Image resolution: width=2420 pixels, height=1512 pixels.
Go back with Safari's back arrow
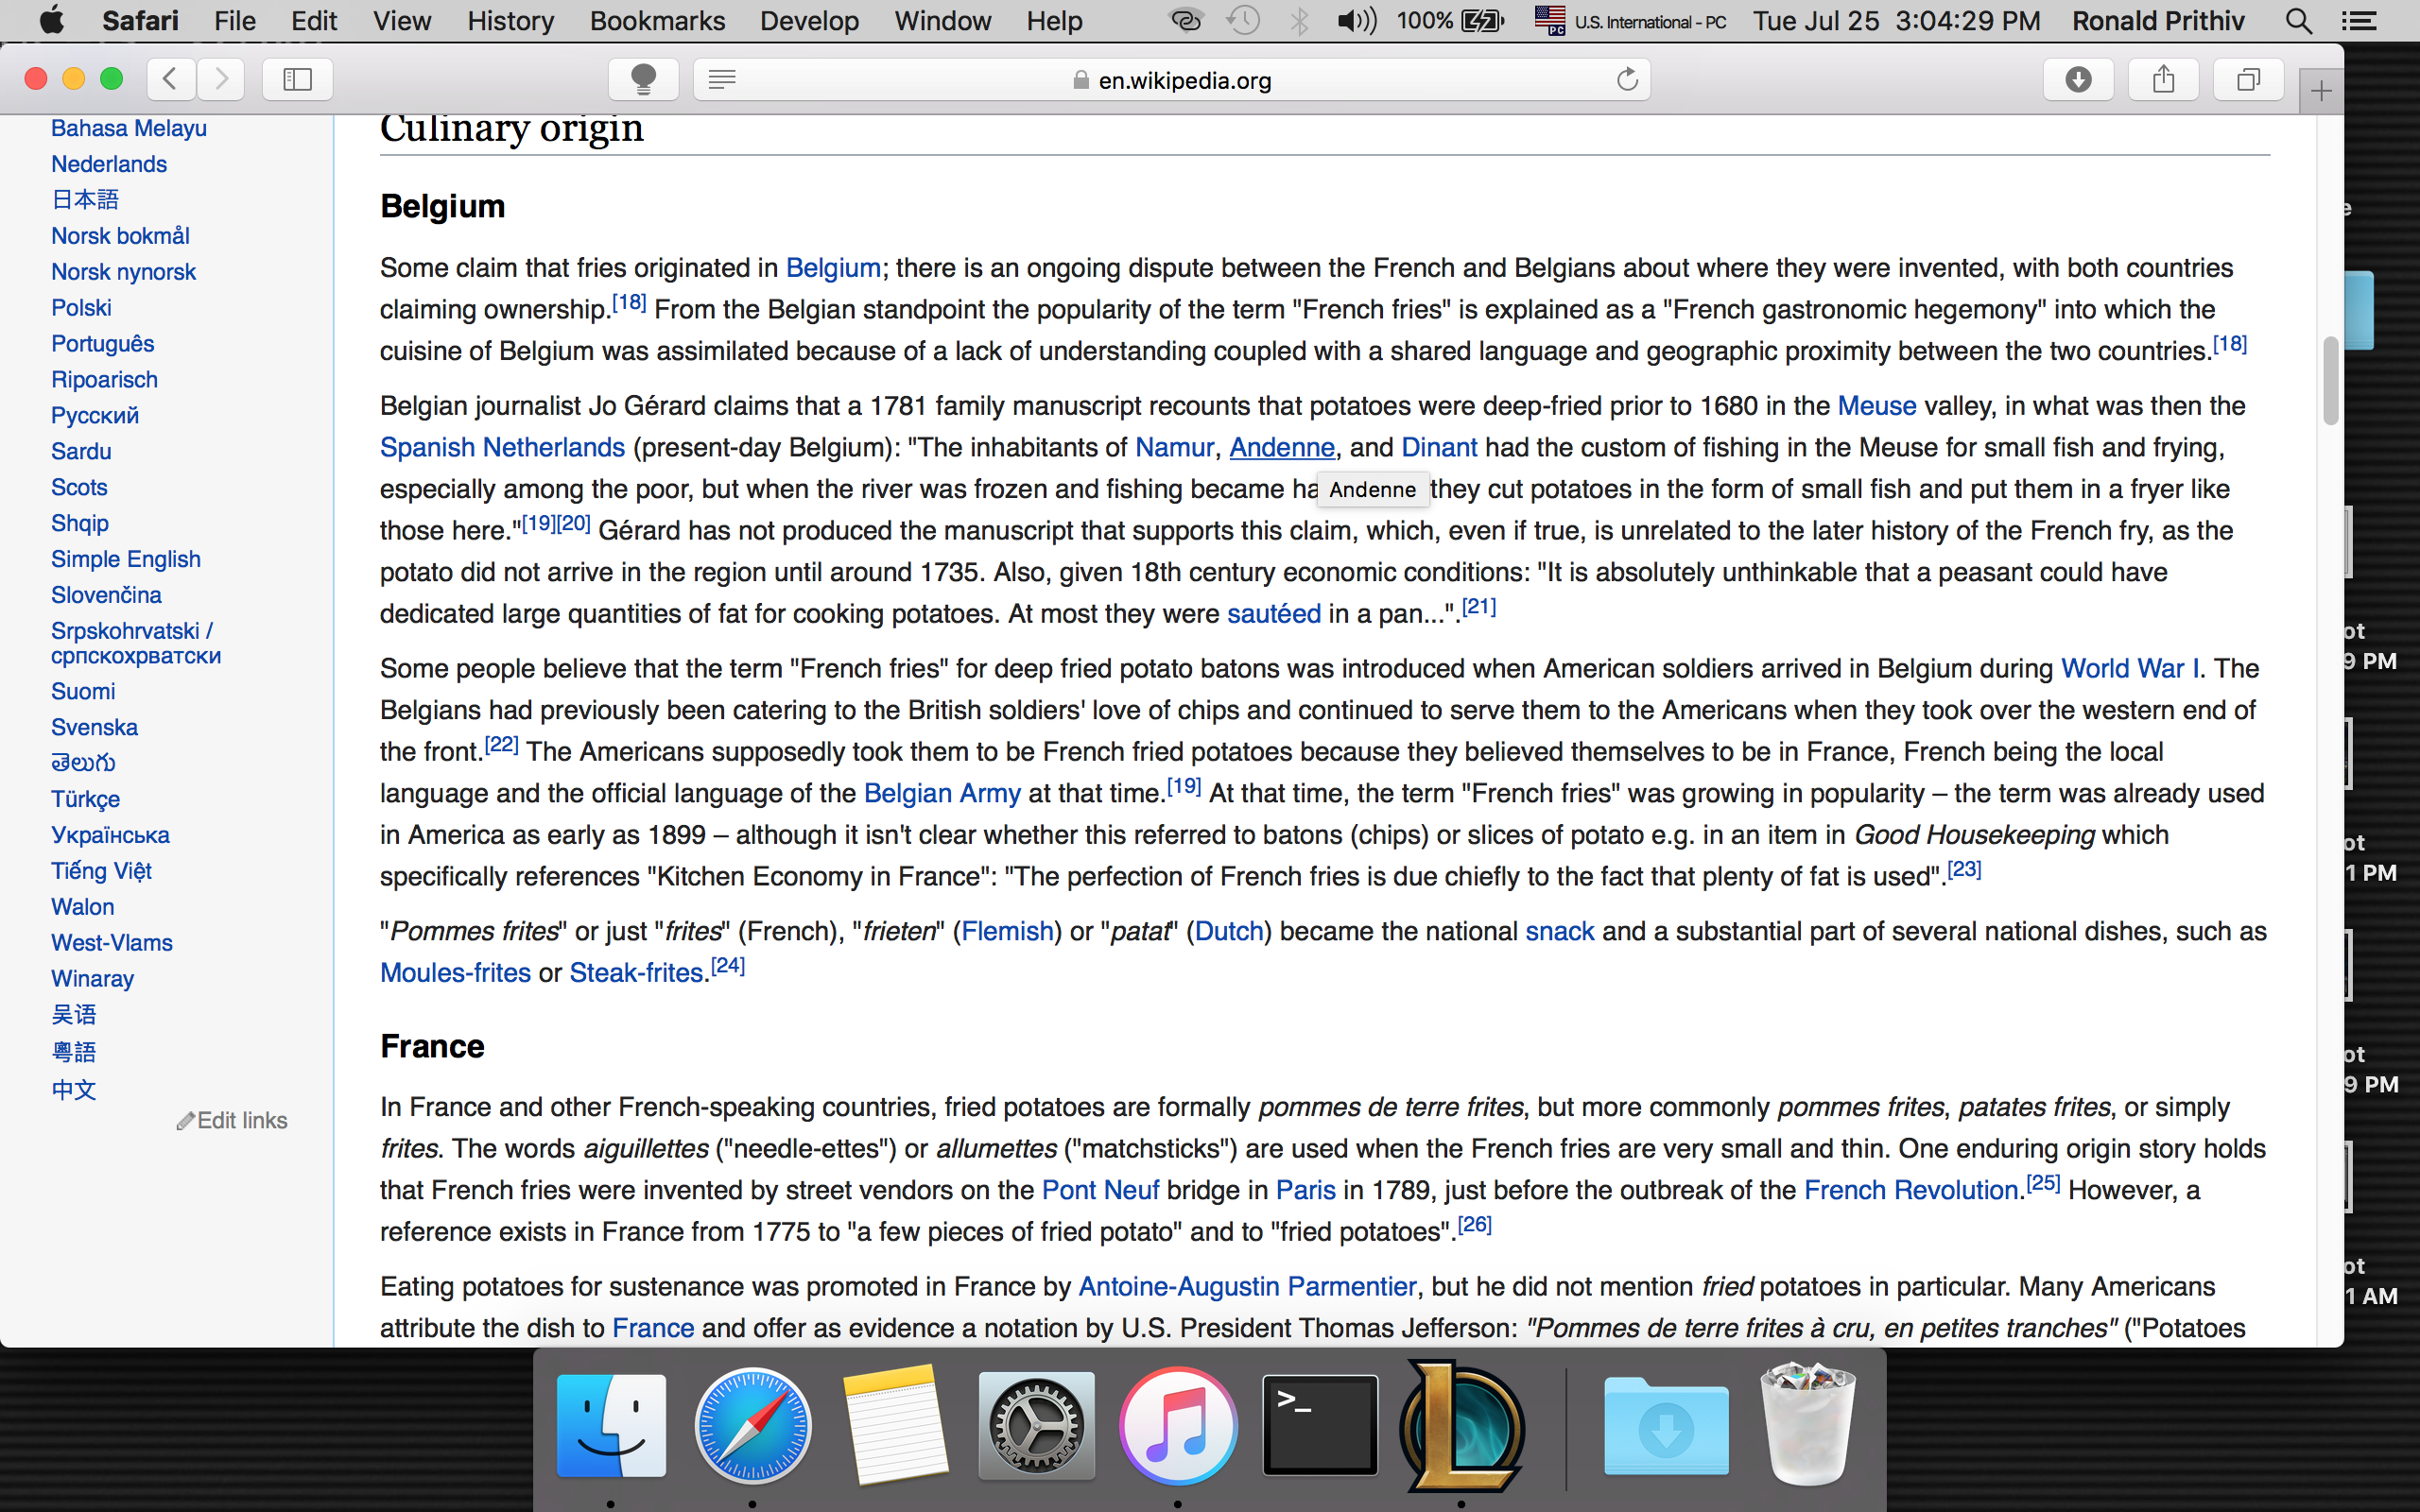tap(171, 79)
